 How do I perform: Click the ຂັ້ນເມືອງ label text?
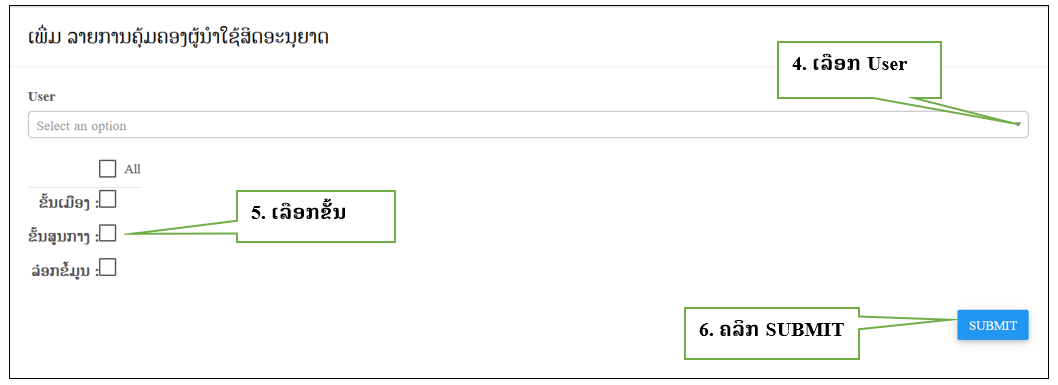[64, 201]
